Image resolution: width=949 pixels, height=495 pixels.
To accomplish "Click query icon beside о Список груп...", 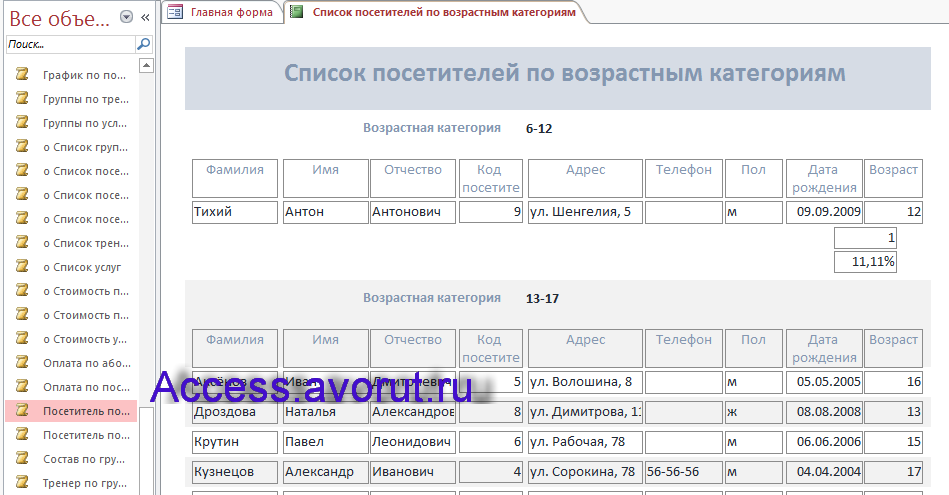I will (x=22, y=146).
